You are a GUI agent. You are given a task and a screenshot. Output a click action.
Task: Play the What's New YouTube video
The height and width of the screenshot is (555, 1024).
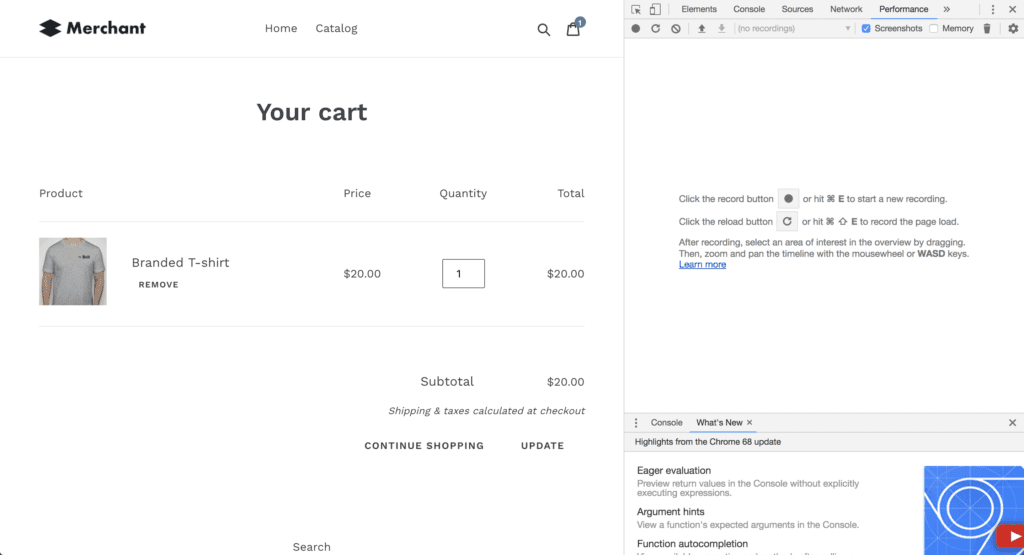1011,537
